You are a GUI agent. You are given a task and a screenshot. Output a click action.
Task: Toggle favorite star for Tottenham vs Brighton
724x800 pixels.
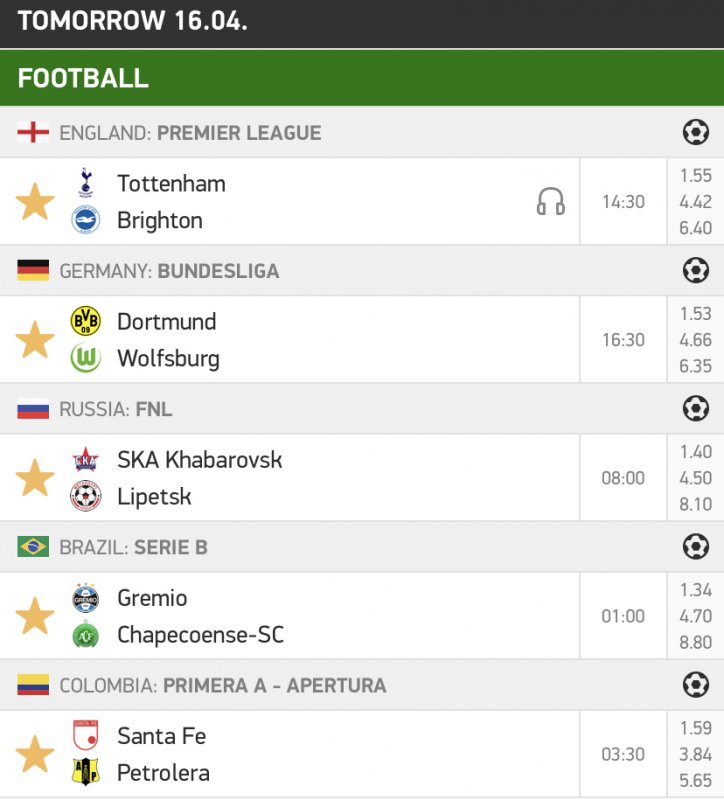coord(35,202)
